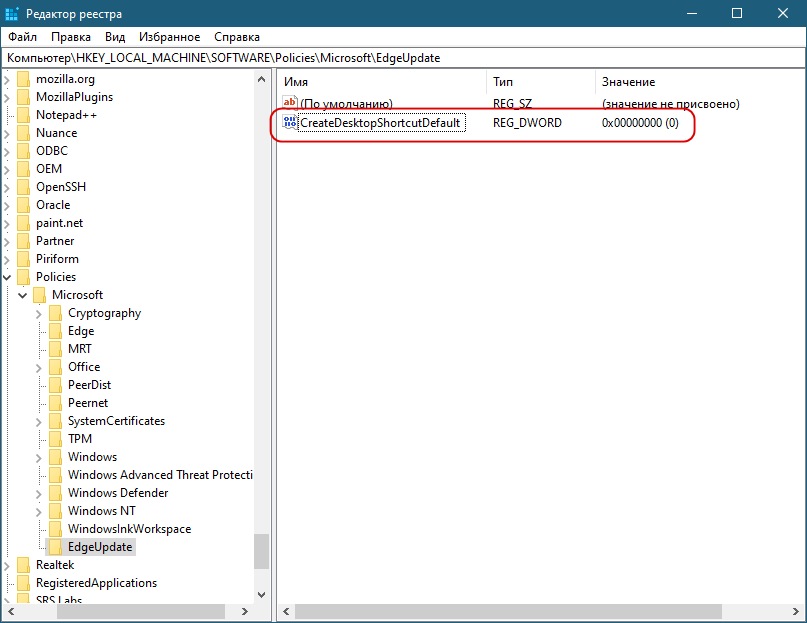Viewport: 807px width, 623px height.
Task: Expand the Windows key
Action: (x=39, y=457)
